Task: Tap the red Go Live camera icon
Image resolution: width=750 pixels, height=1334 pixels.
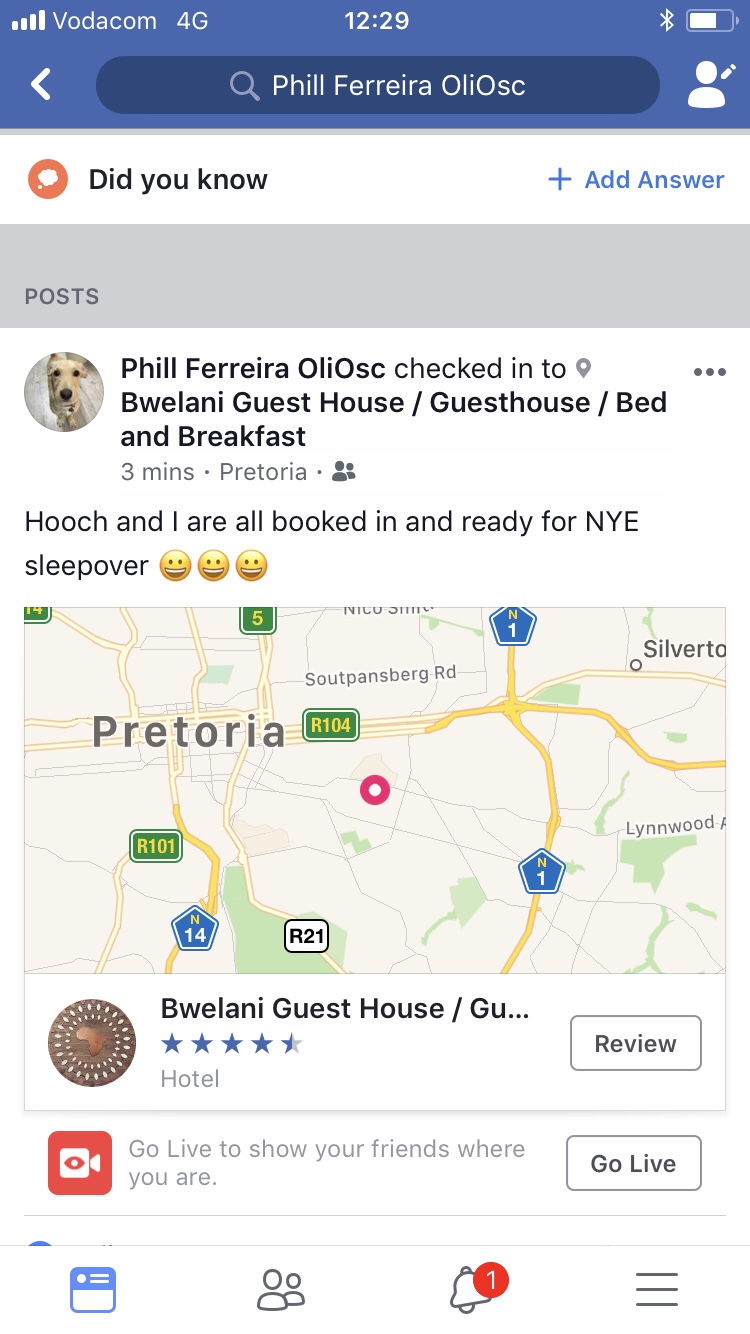Action: 80,1163
